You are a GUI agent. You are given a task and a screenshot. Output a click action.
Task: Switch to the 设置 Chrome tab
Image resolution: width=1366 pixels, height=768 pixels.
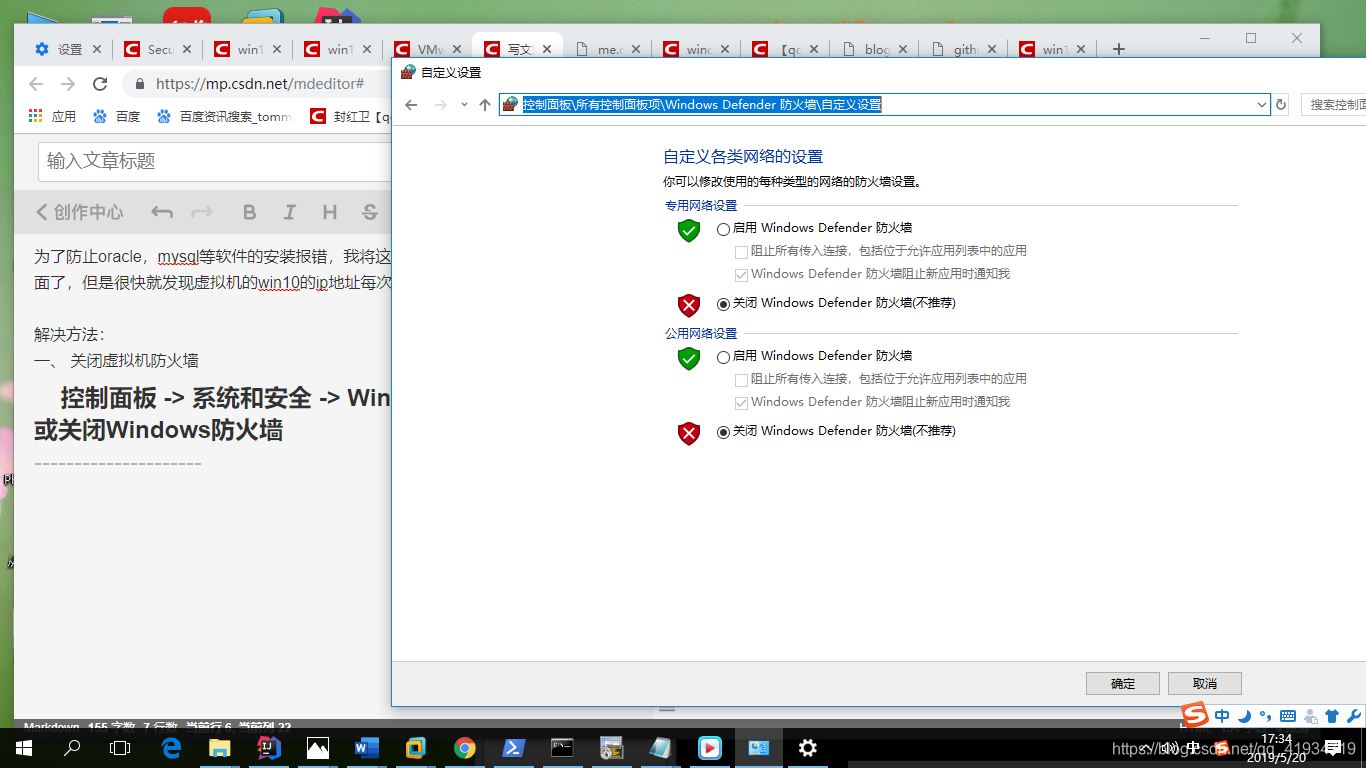[x=68, y=49]
